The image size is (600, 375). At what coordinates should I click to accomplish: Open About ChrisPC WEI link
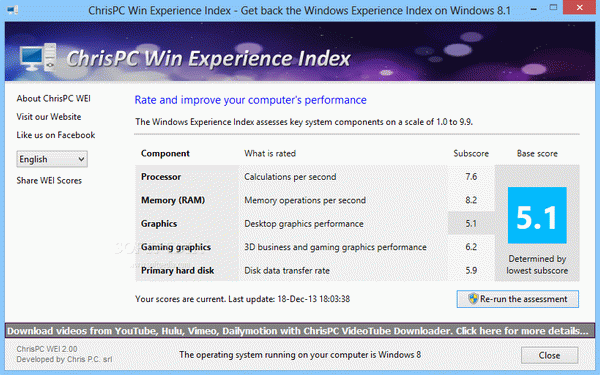click(x=54, y=99)
